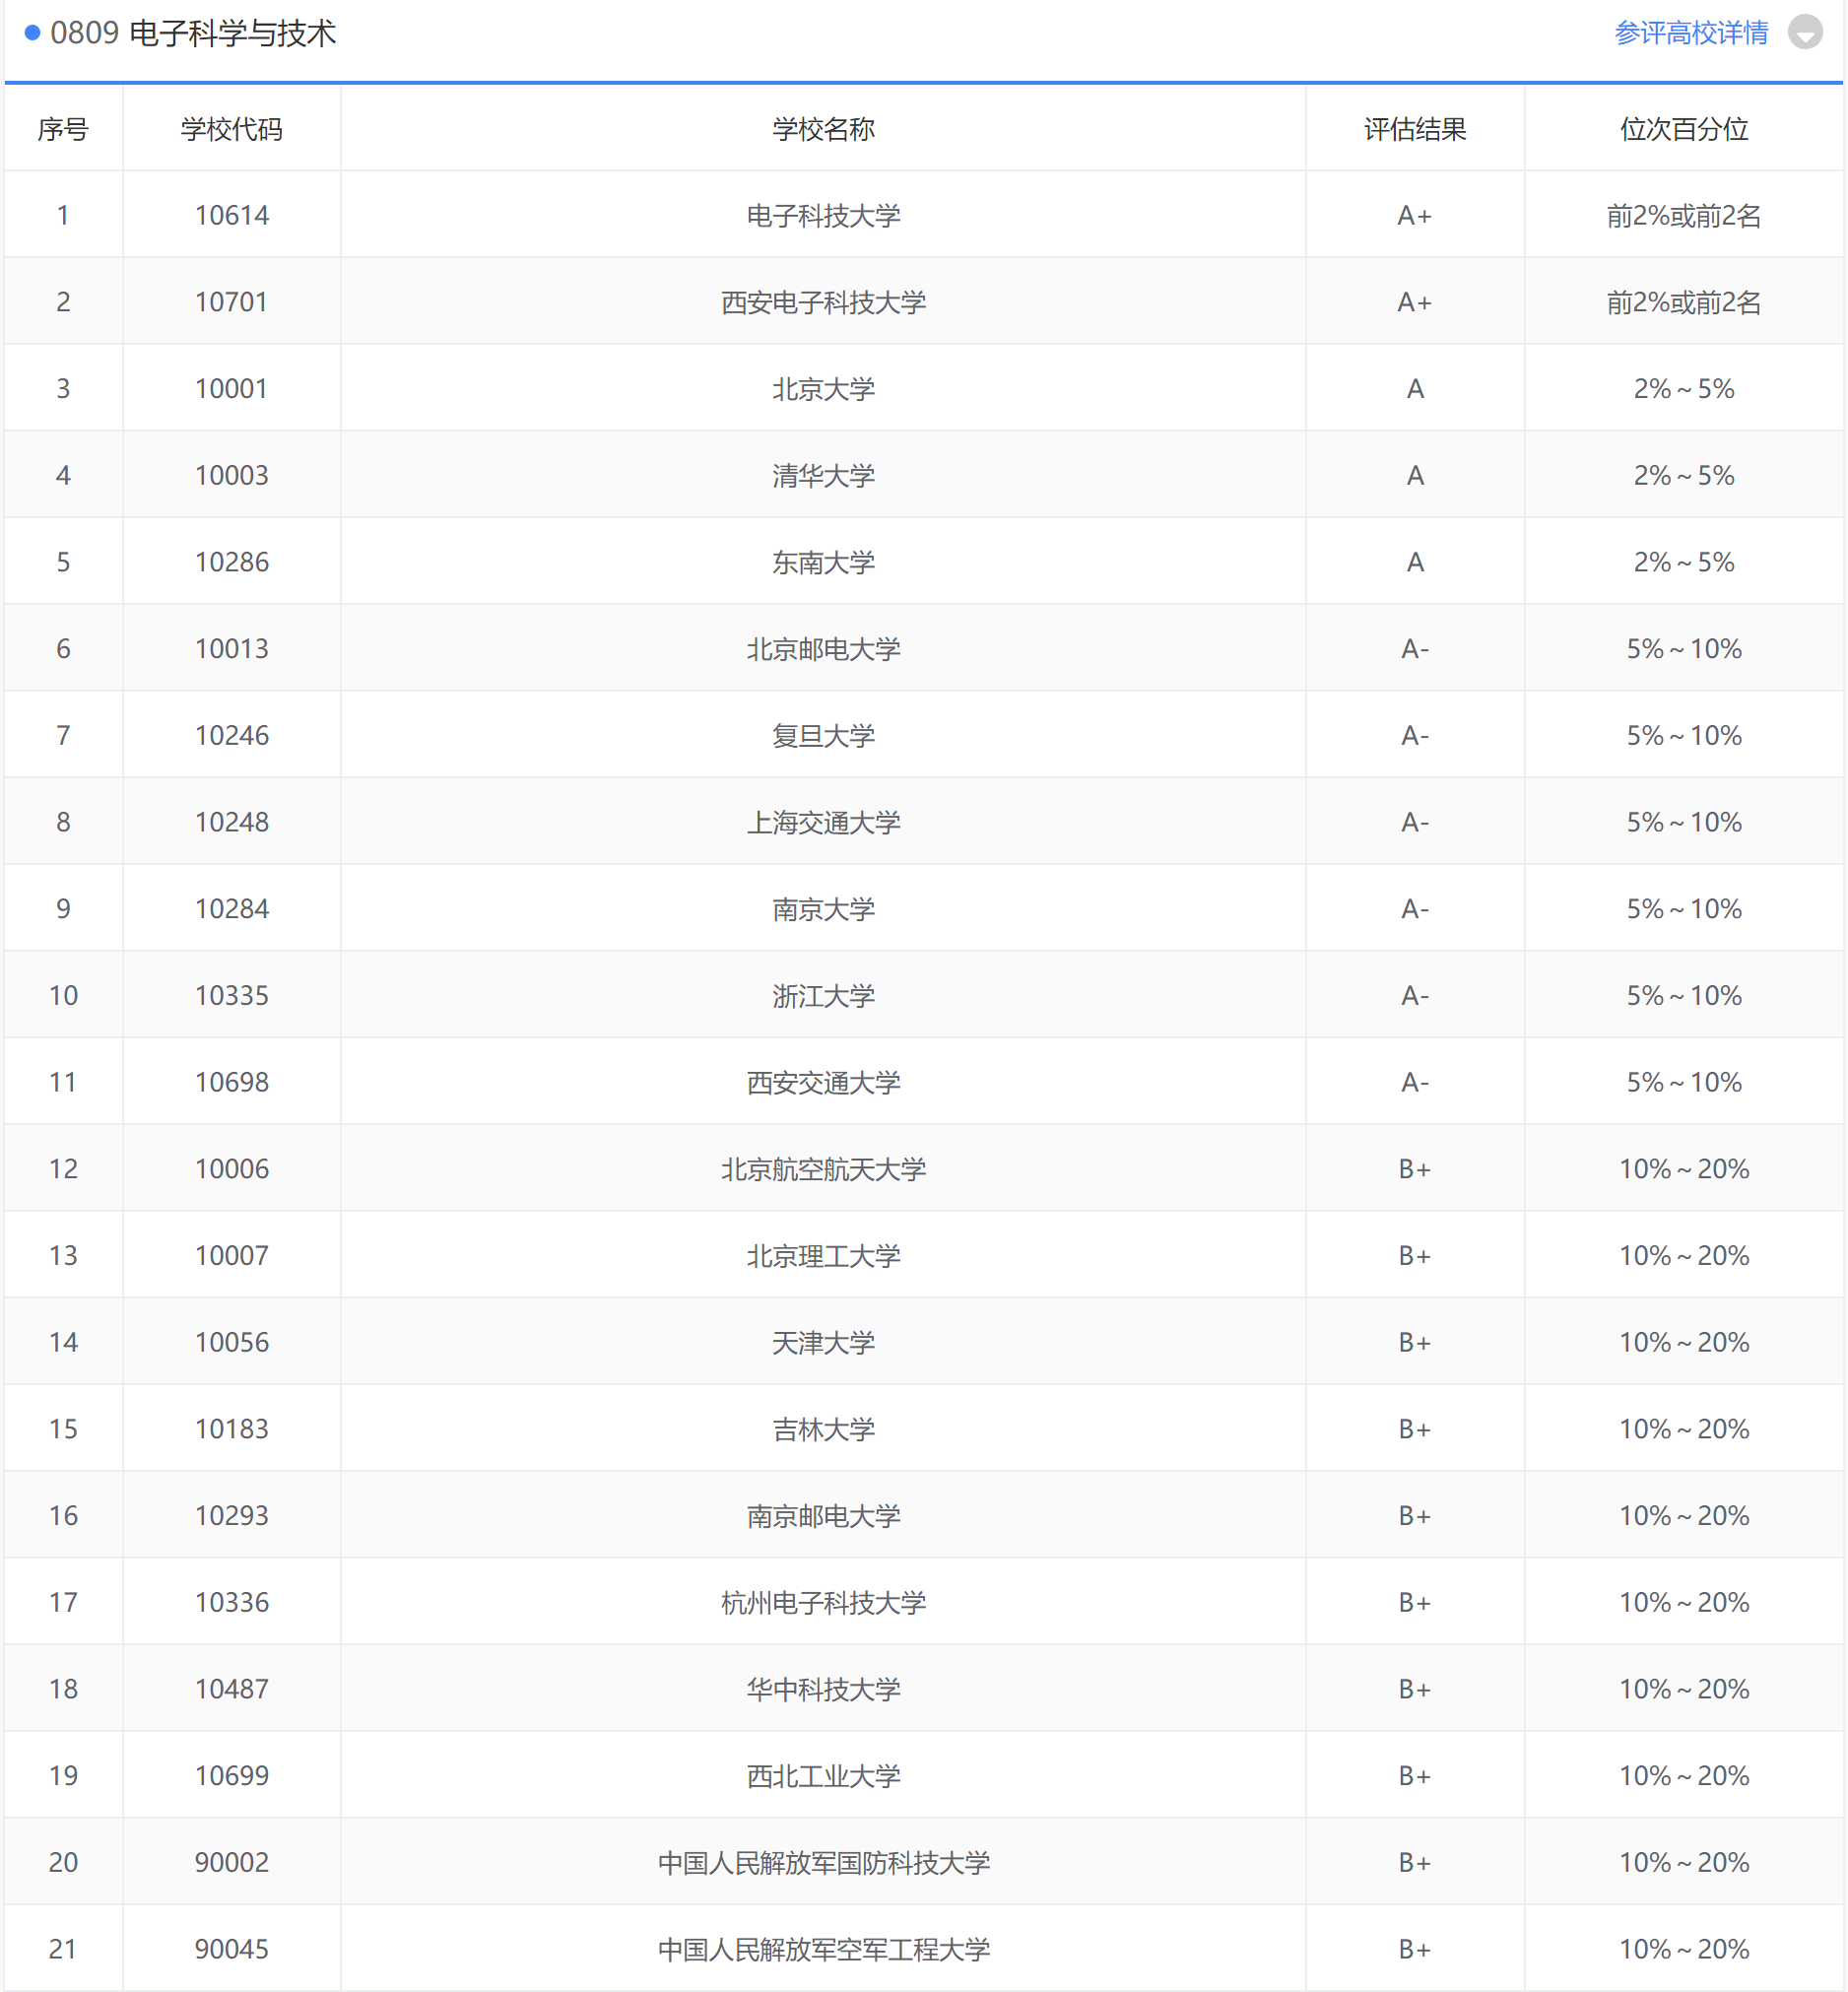The height and width of the screenshot is (1992, 1848).
Task: Select the A- grade for 复旦大学
Action: click(x=1415, y=736)
